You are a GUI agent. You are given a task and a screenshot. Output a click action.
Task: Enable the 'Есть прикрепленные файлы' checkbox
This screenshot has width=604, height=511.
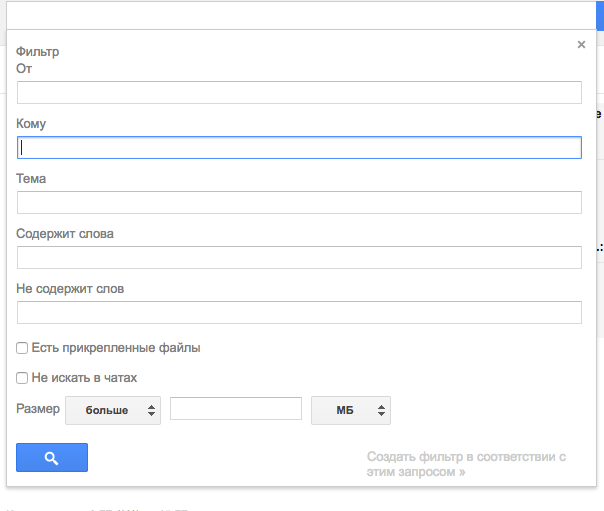tap(22, 348)
